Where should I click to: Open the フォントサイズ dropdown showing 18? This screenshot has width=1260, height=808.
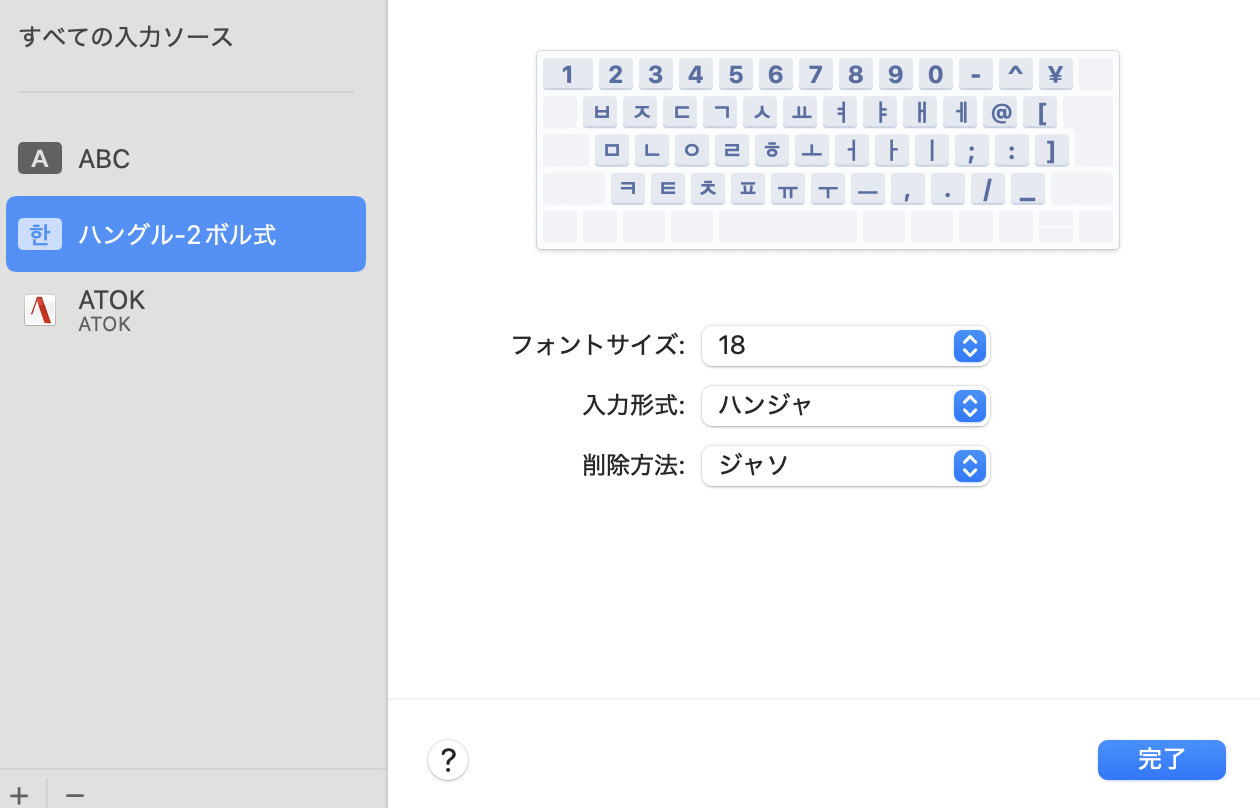(846, 346)
